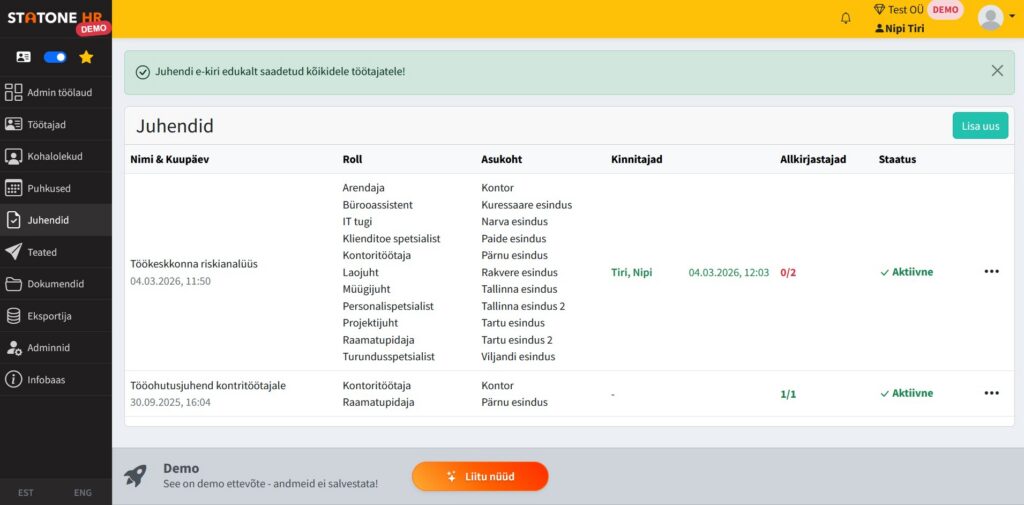Click the yellow star favorites icon

pyautogui.click(x=86, y=57)
